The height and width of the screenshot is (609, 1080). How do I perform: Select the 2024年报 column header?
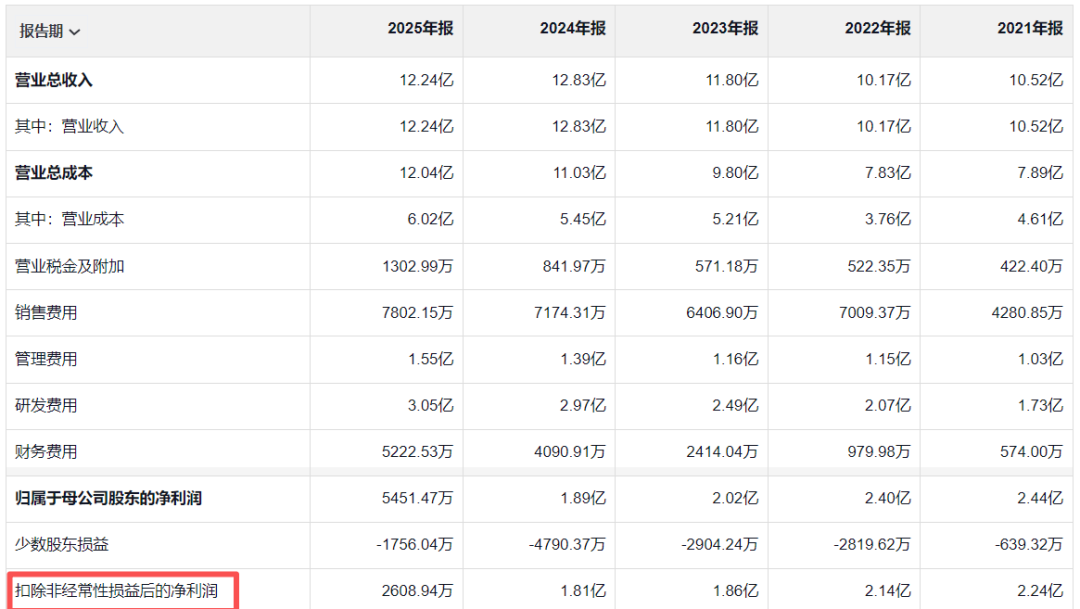click(x=573, y=29)
